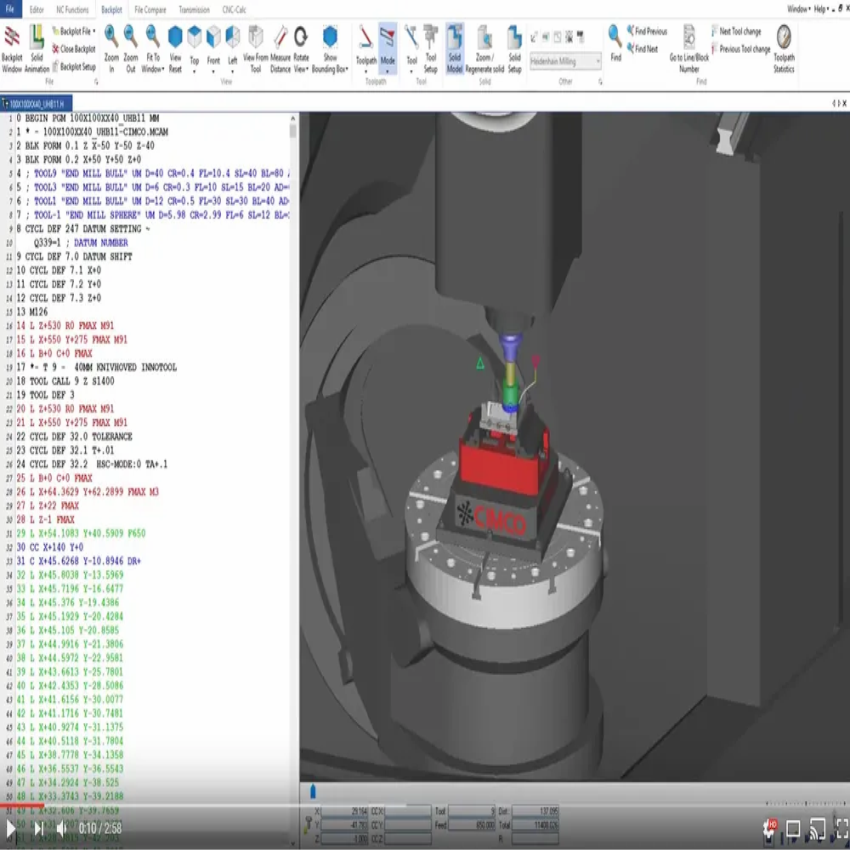
Task: Toggle the toolpath Mode button
Action: click(x=388, y=48)
